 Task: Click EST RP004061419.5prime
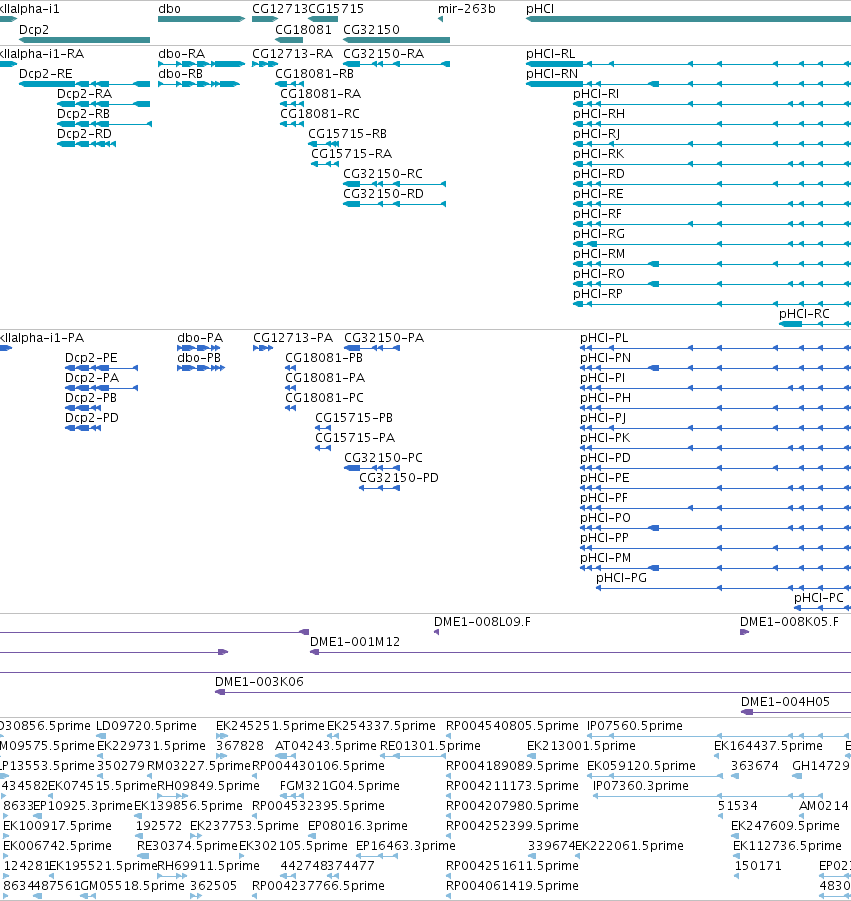tap(512, 886)
